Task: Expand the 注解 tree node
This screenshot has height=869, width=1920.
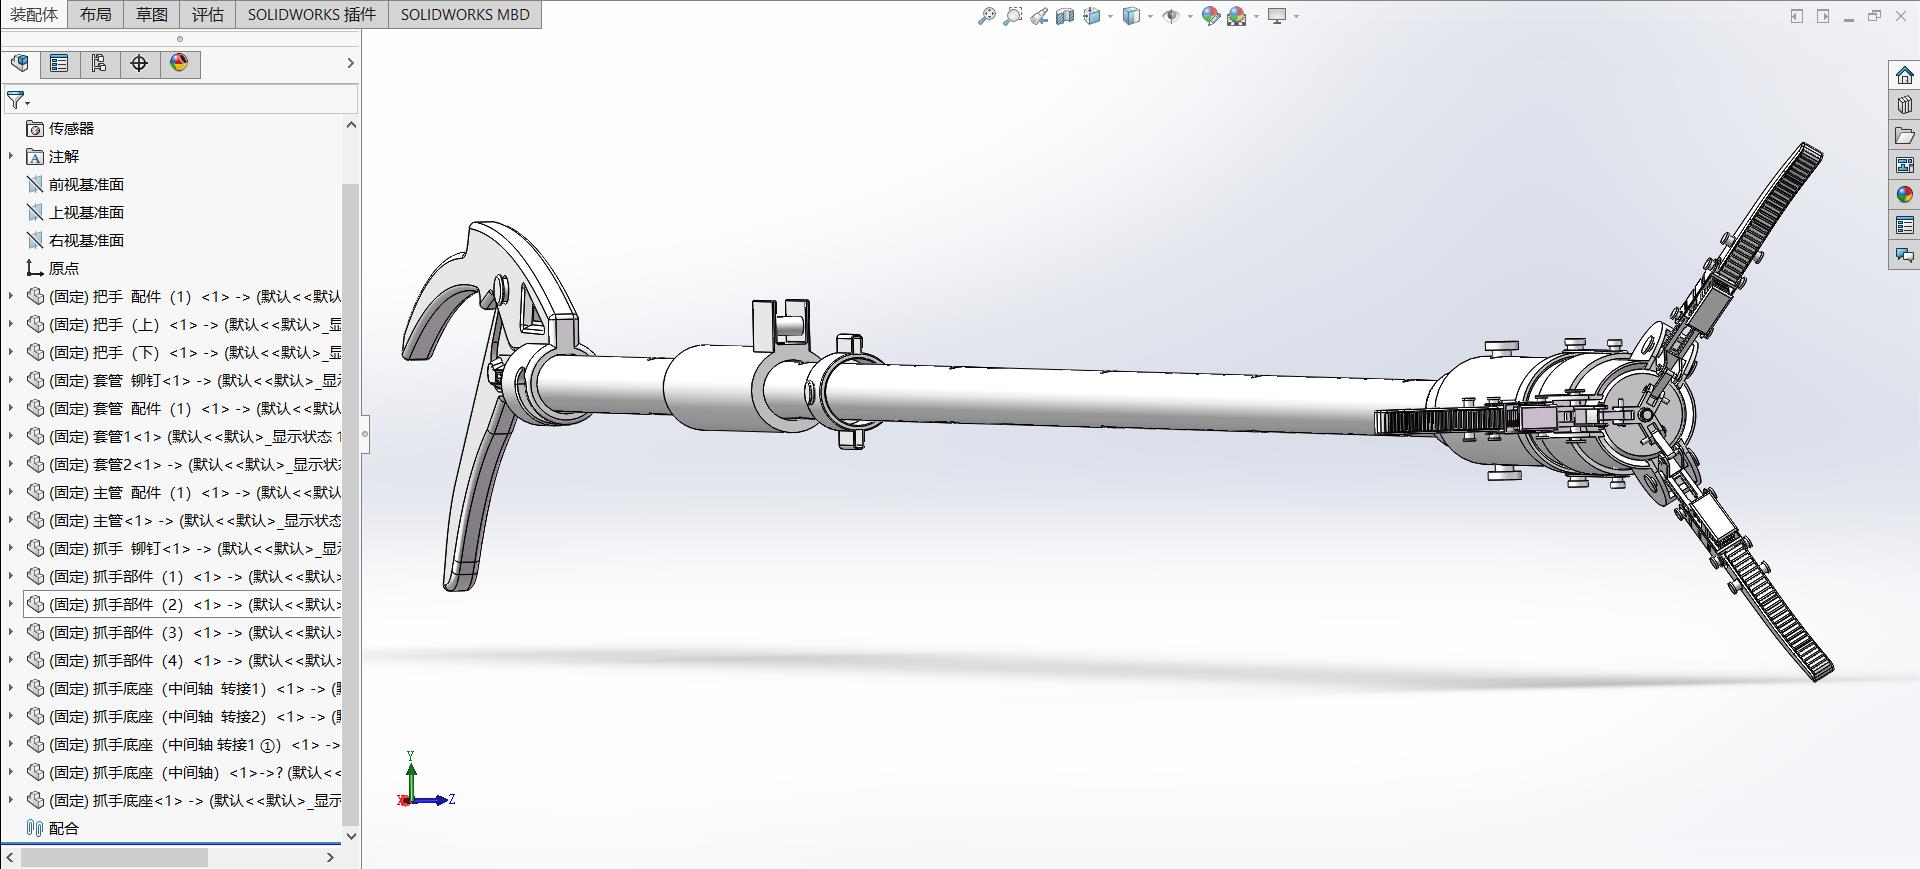Action: point(11,156)
